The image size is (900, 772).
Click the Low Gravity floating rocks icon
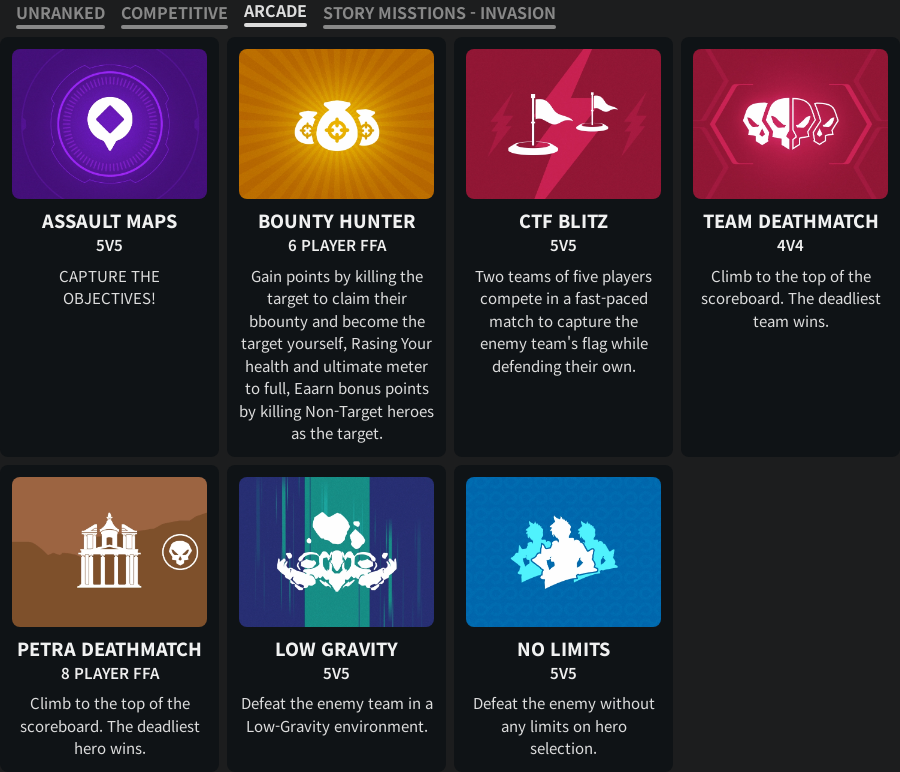pyautogui.click(x=336, y=552)
